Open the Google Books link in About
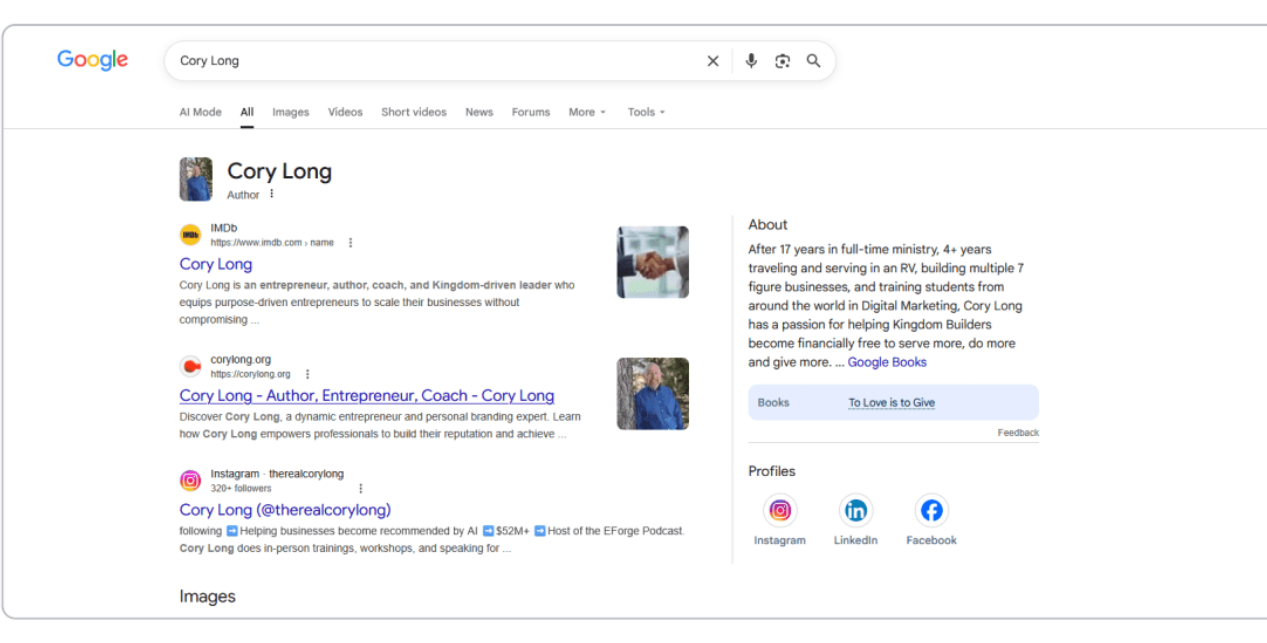Viewport: 1267px width, 643px height. 887,362
